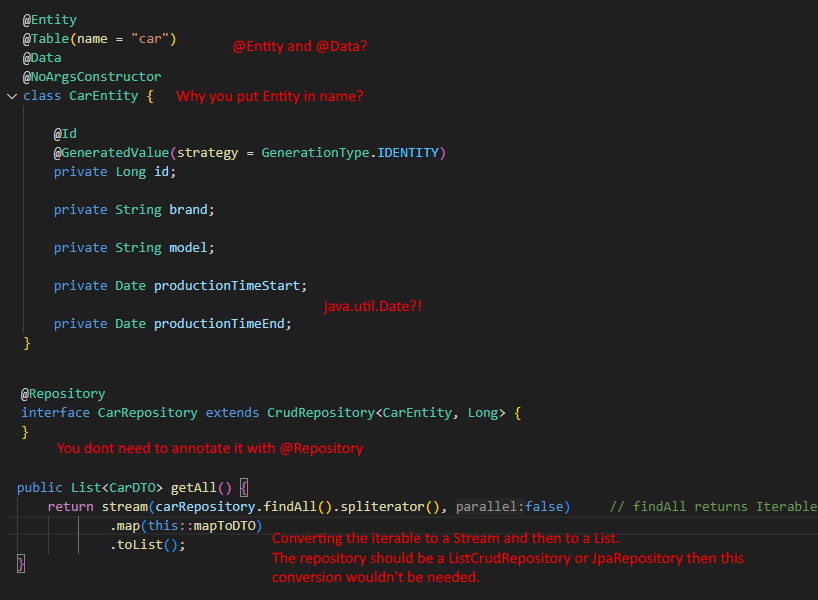Click the findAll returns Iterable comment
The image size is (818, 600).
(713, 507)
